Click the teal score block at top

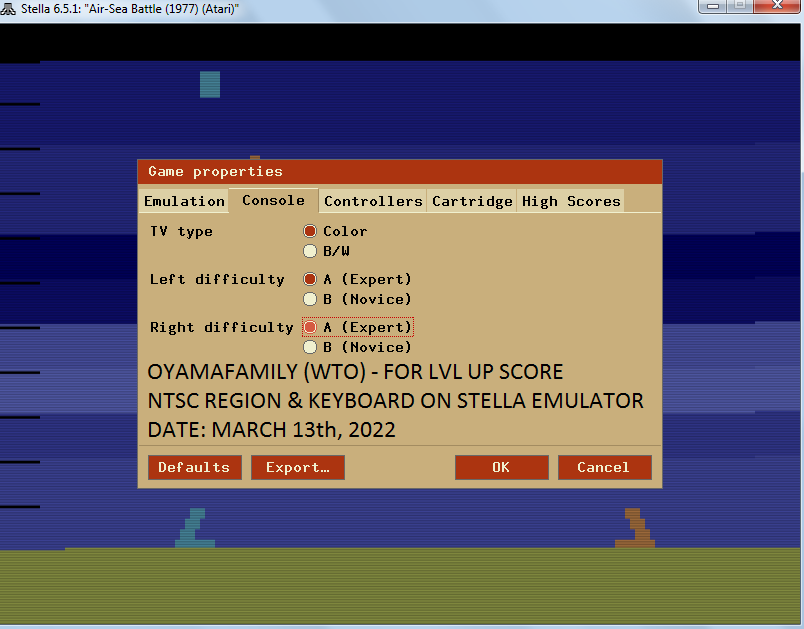point(210,85)
